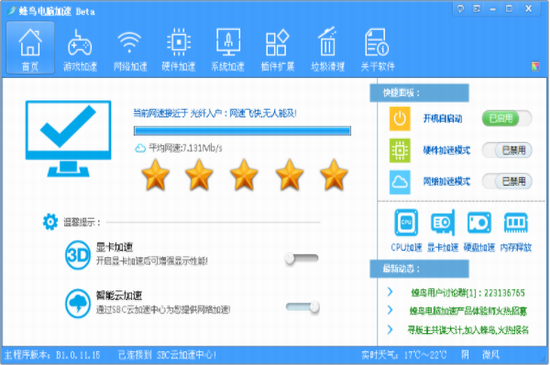The width and height of the screenshot is (550, 365).
Task: Click the arrow beside 蜂鸟用户讨论群
Action: tap(390, 292)
